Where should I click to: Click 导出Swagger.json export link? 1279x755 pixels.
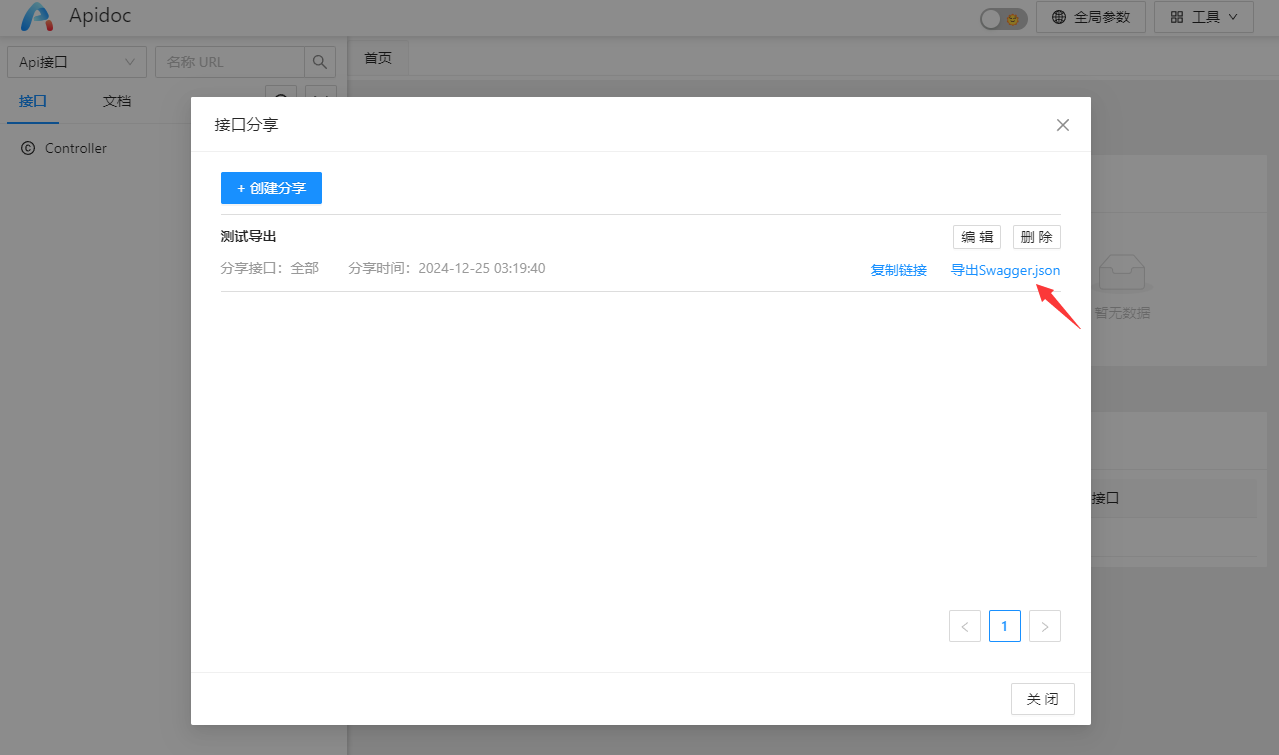[x=1005, y=270]
